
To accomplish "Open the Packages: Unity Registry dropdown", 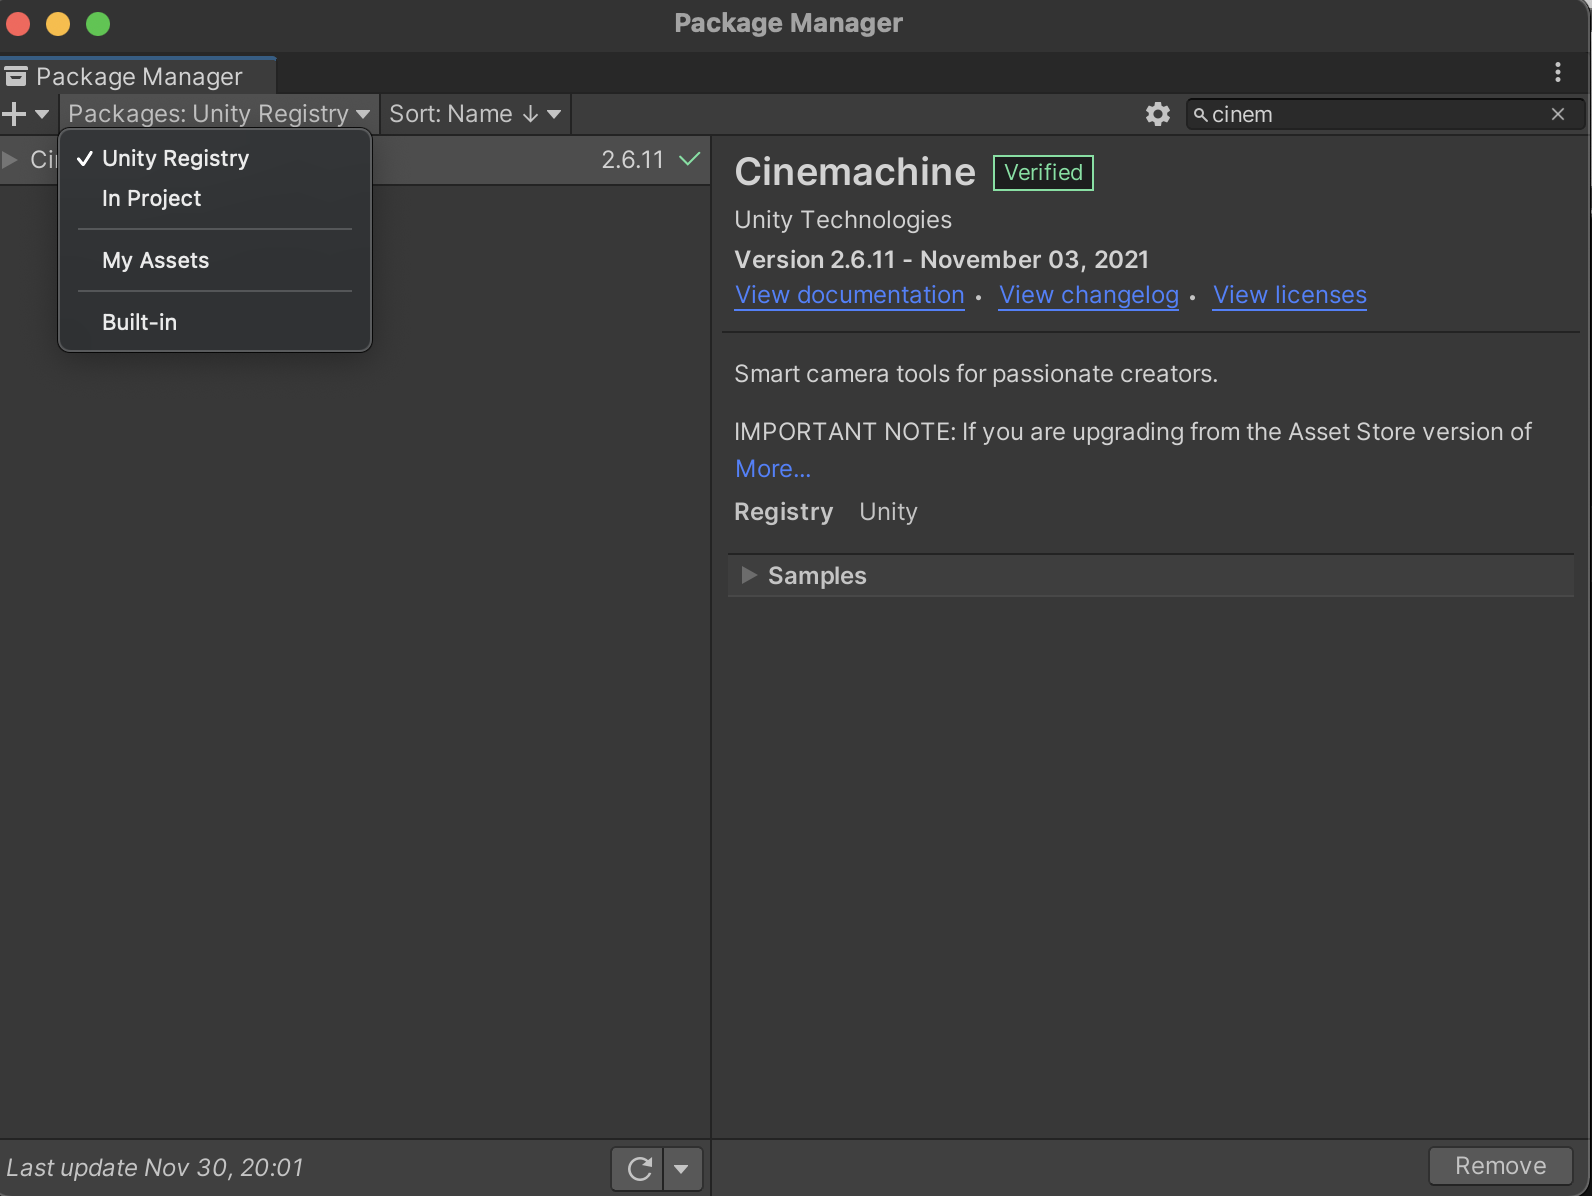I will point(218,114).
